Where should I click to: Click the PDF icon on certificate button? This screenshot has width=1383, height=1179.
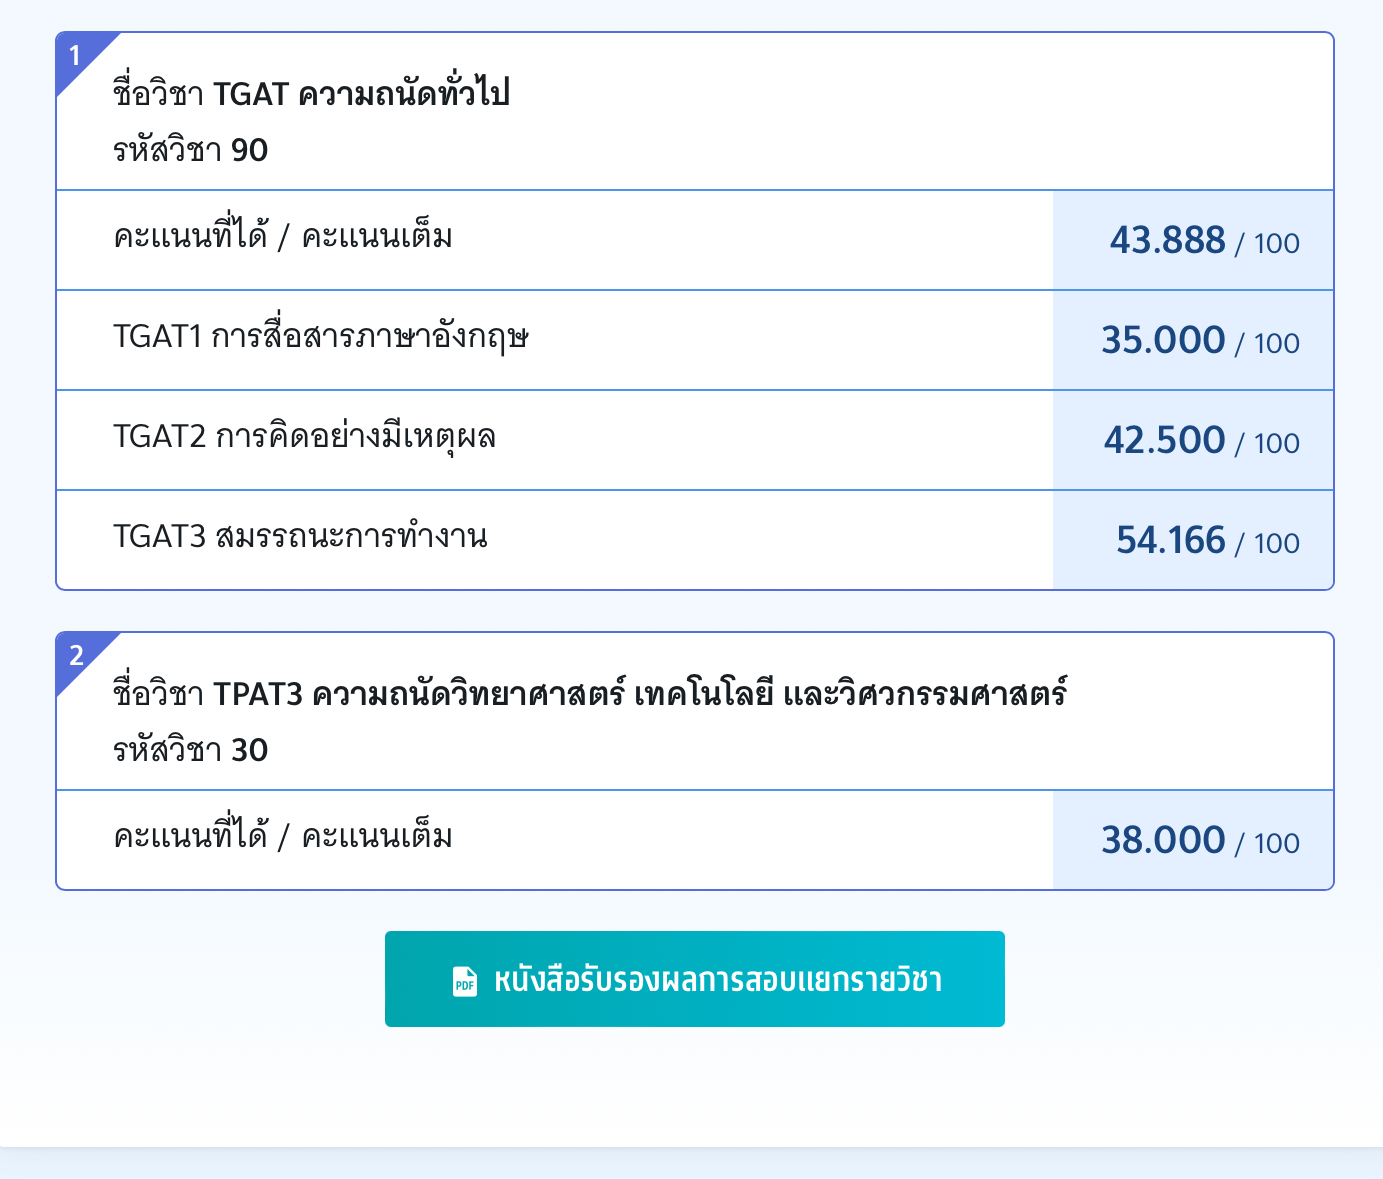point(465,981)
